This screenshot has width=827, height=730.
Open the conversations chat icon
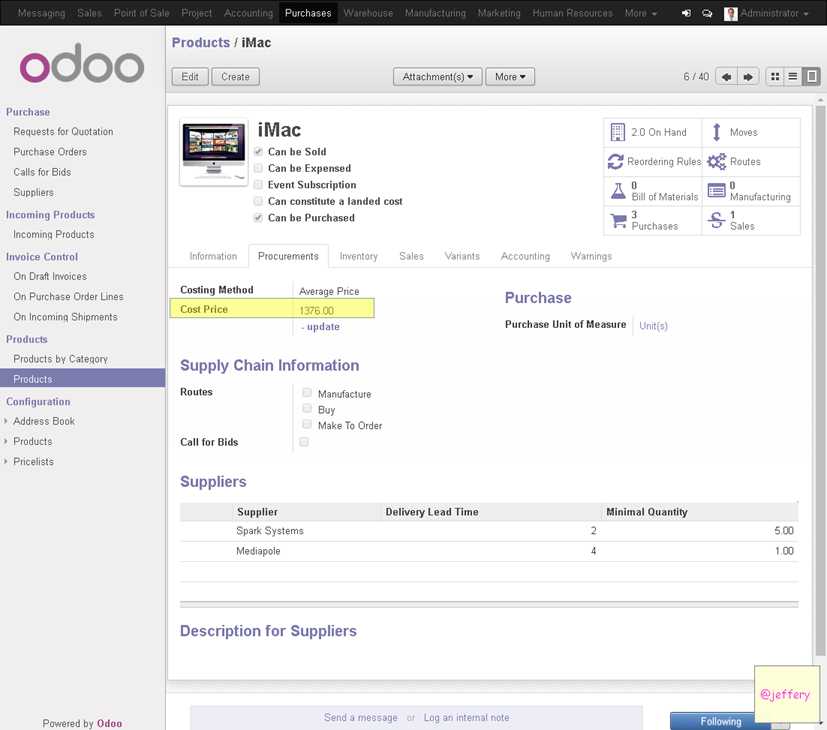707,13
